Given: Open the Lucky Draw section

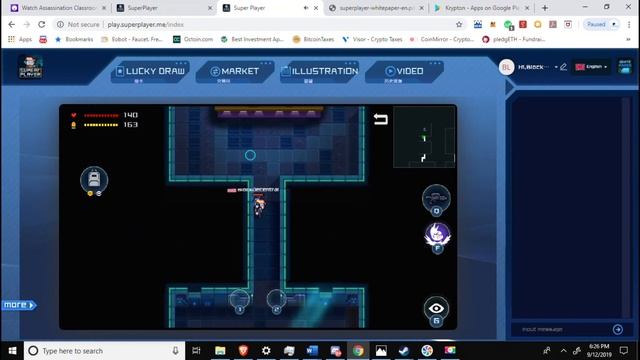Looking at the screenshot, I should click(150, 71).
